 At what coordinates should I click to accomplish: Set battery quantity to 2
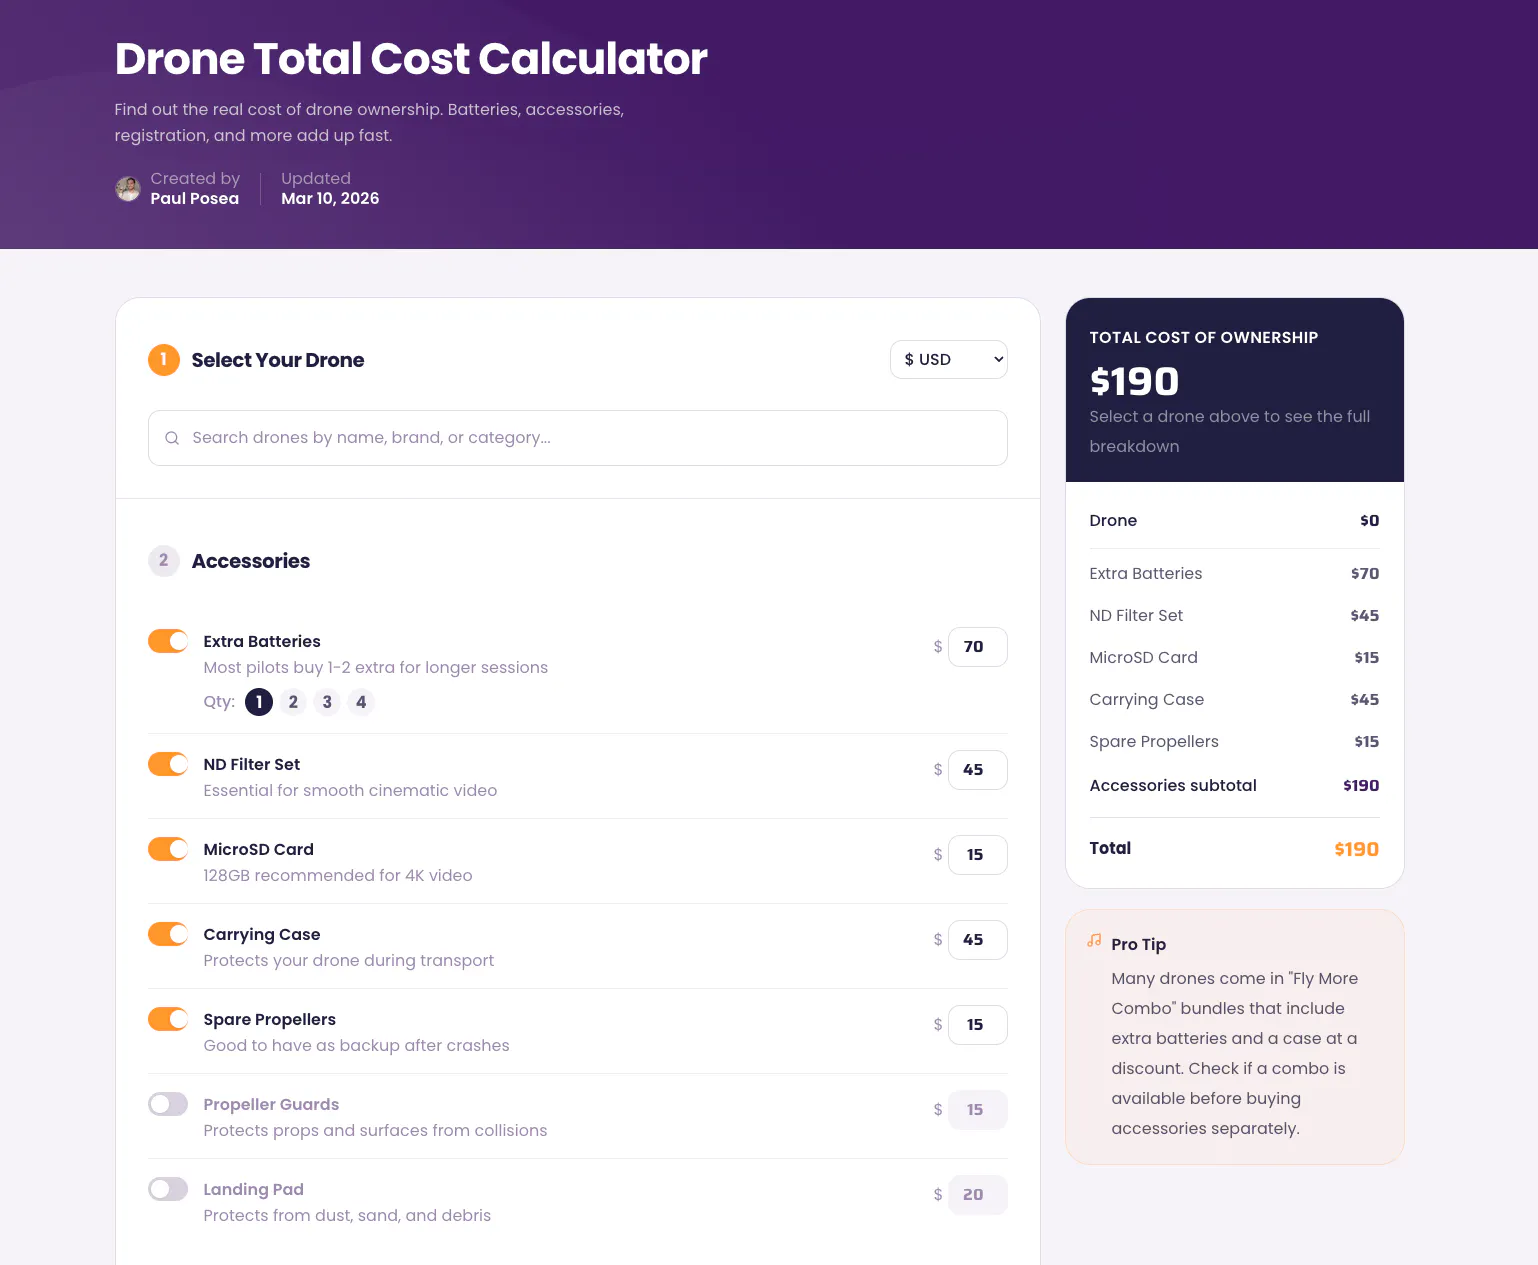pos(293,702)
